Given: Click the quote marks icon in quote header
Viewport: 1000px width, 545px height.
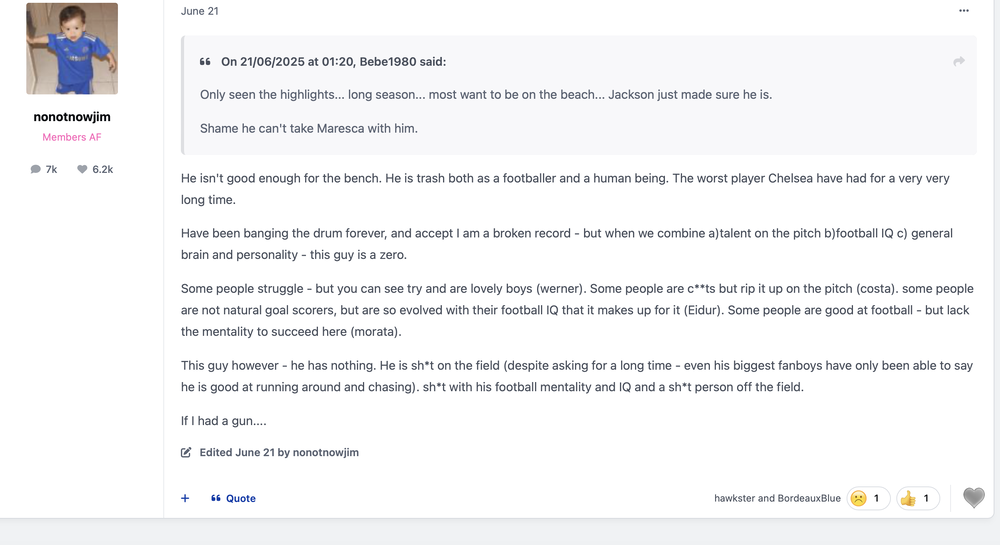Looking at the screenshot, I should pyautogui.click(x=205, y=62).
